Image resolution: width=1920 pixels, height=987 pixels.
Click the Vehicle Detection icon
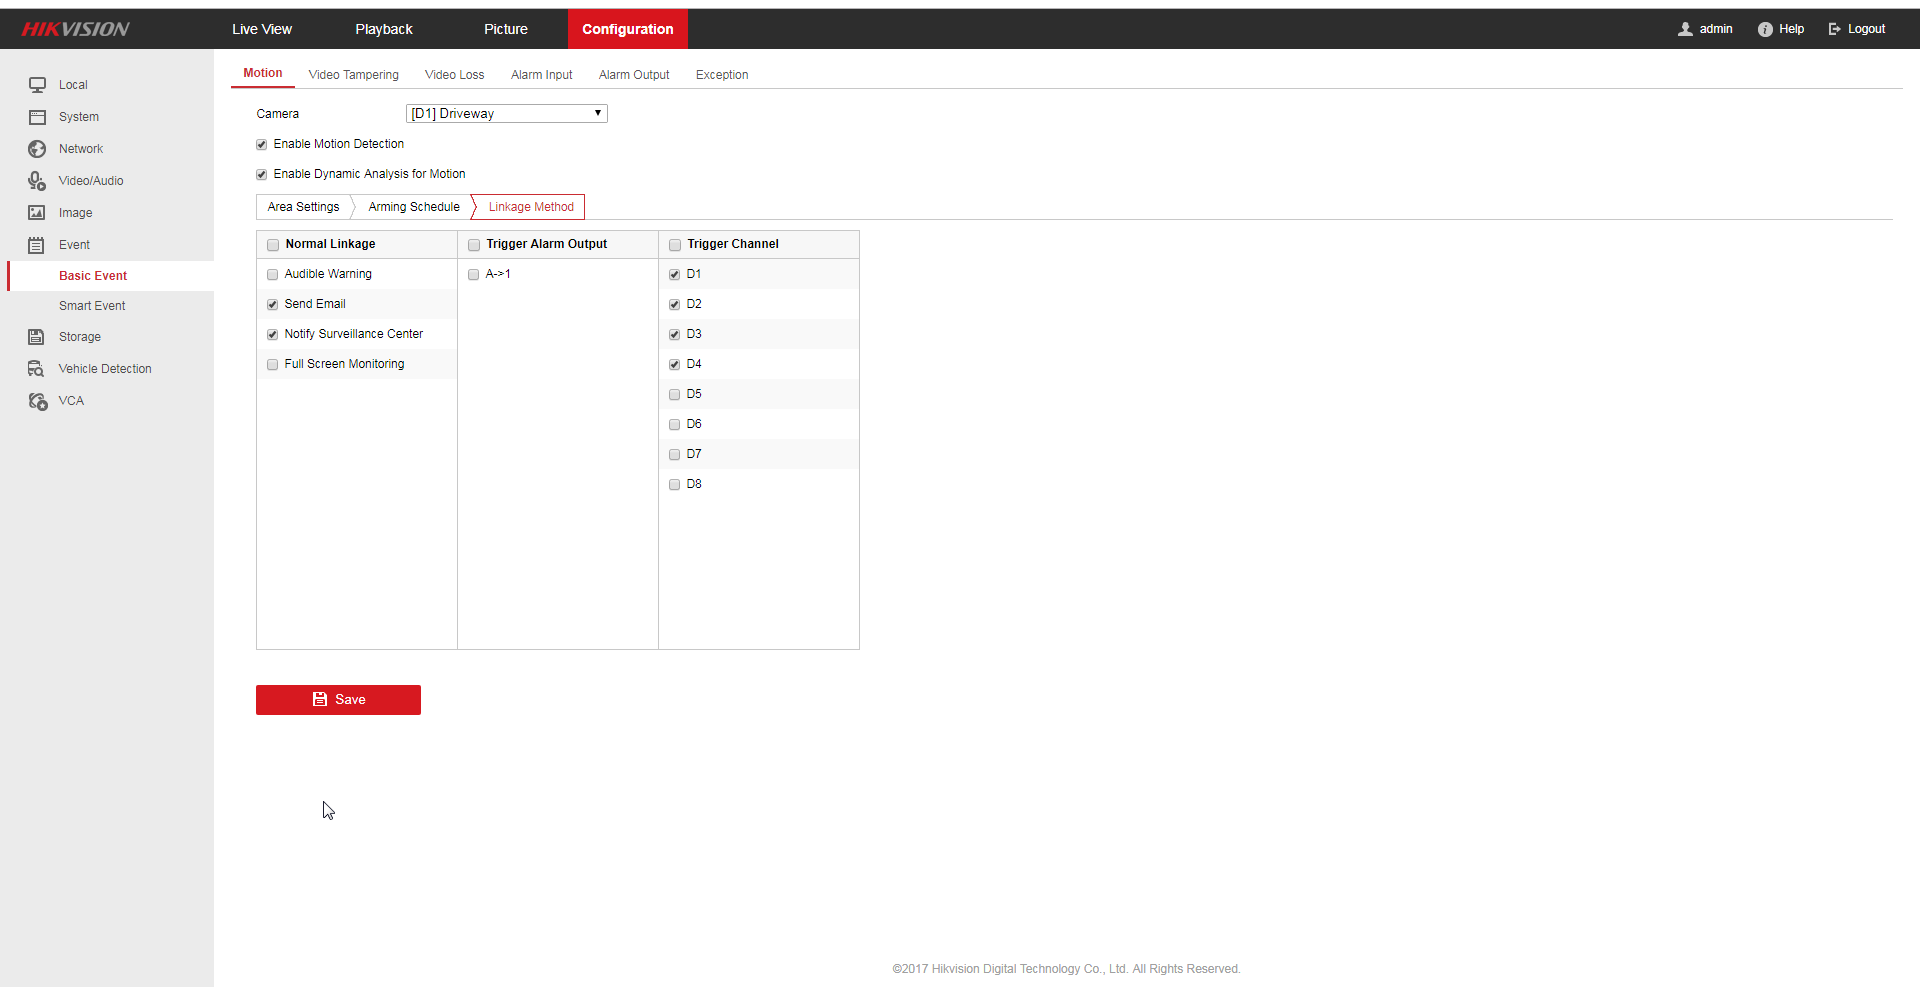[x=37, y=369]
